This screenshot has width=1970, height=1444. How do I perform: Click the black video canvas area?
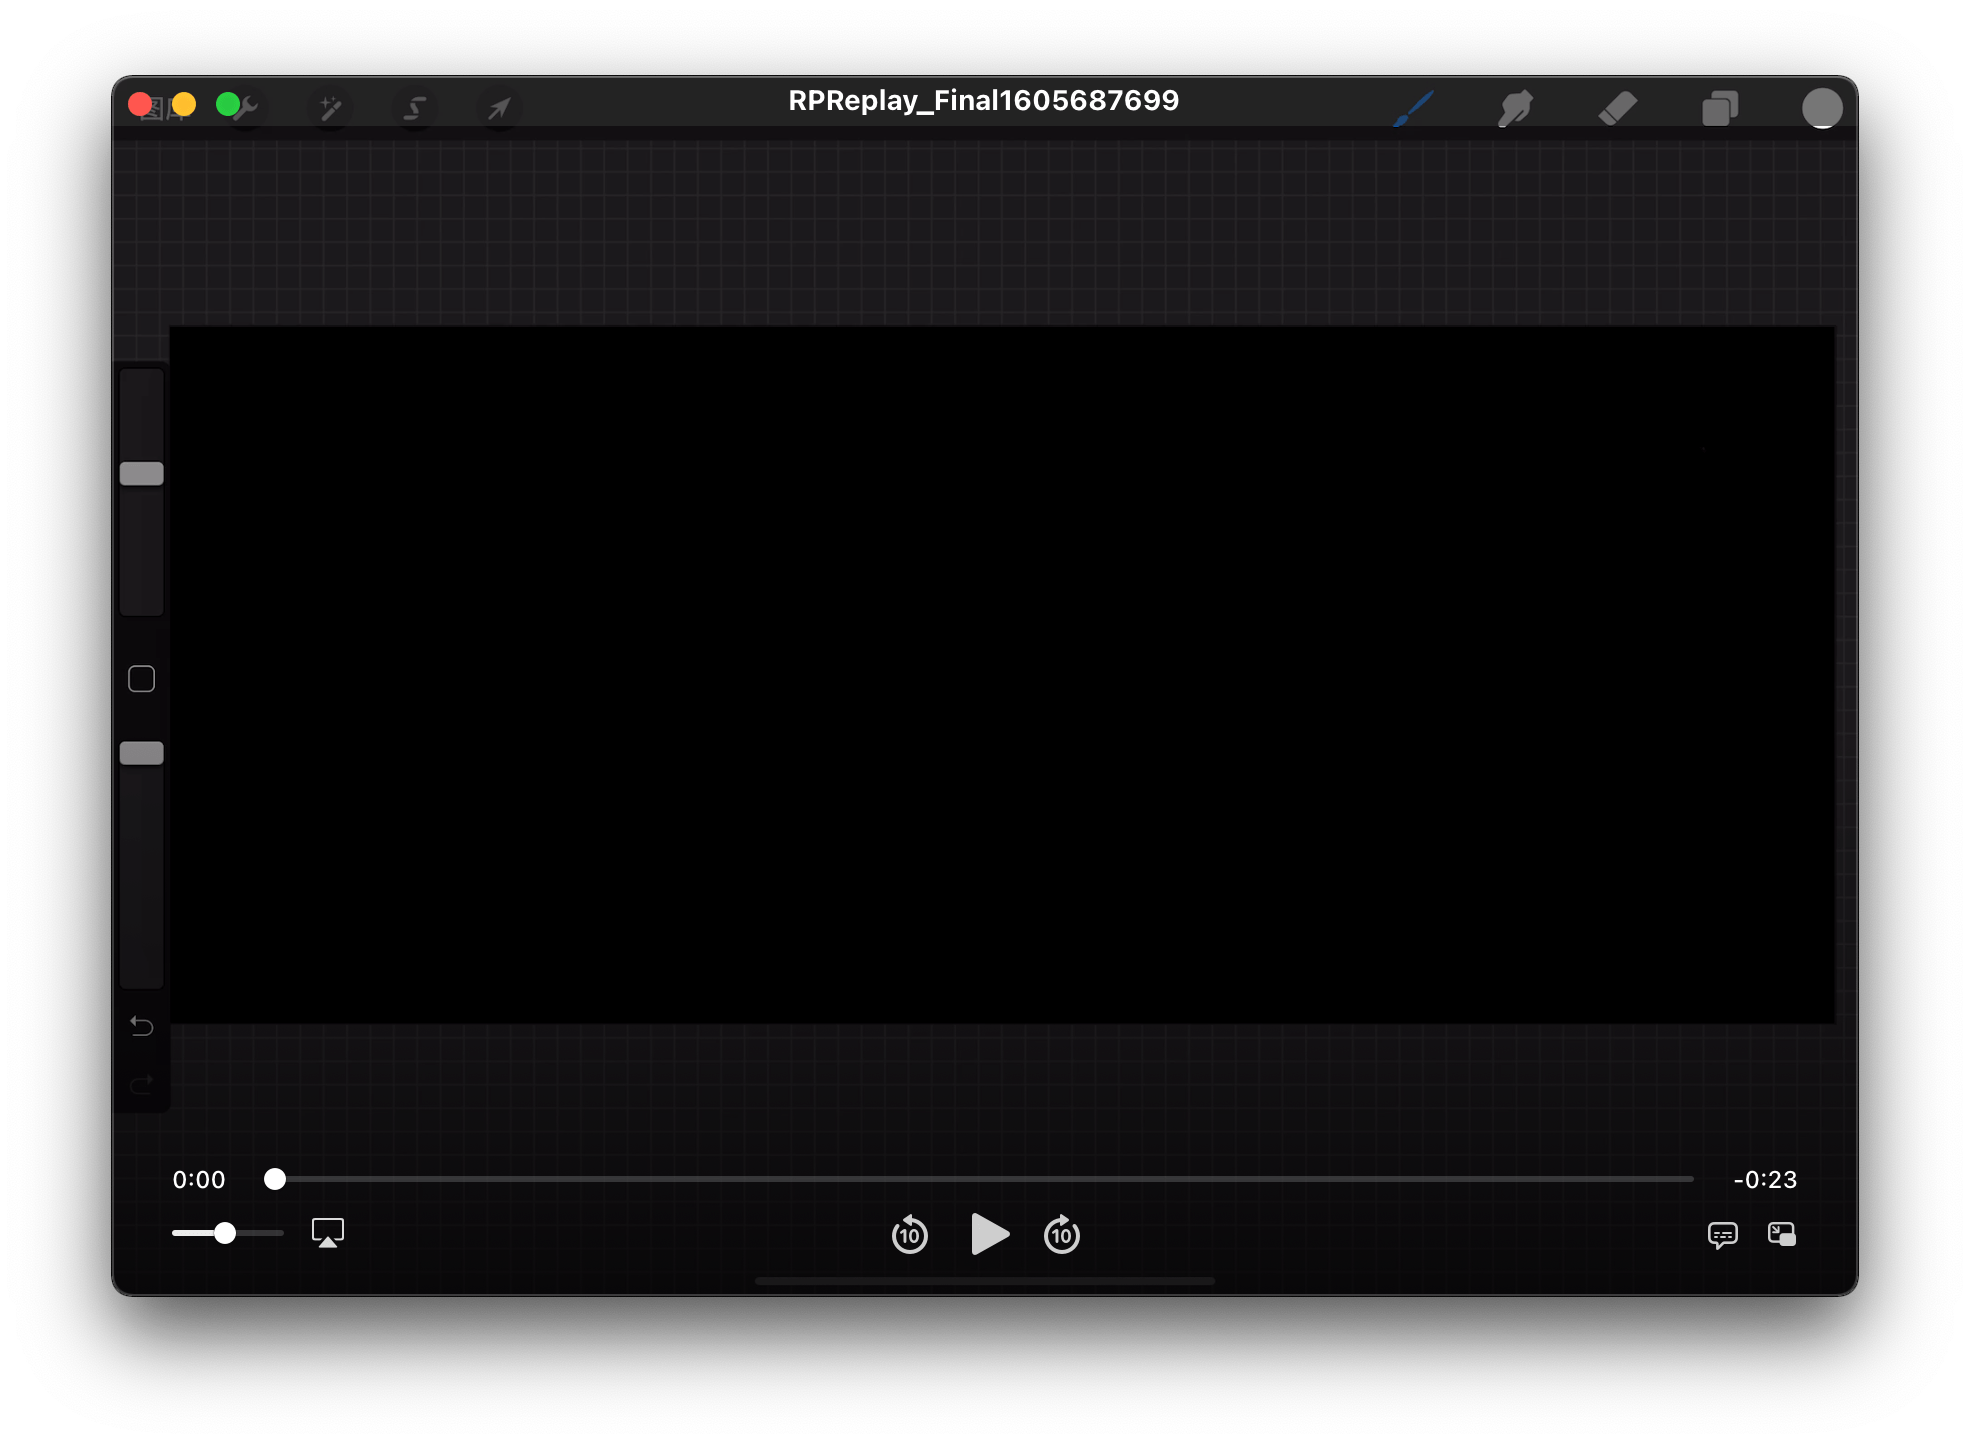(x=1002, y=675)
